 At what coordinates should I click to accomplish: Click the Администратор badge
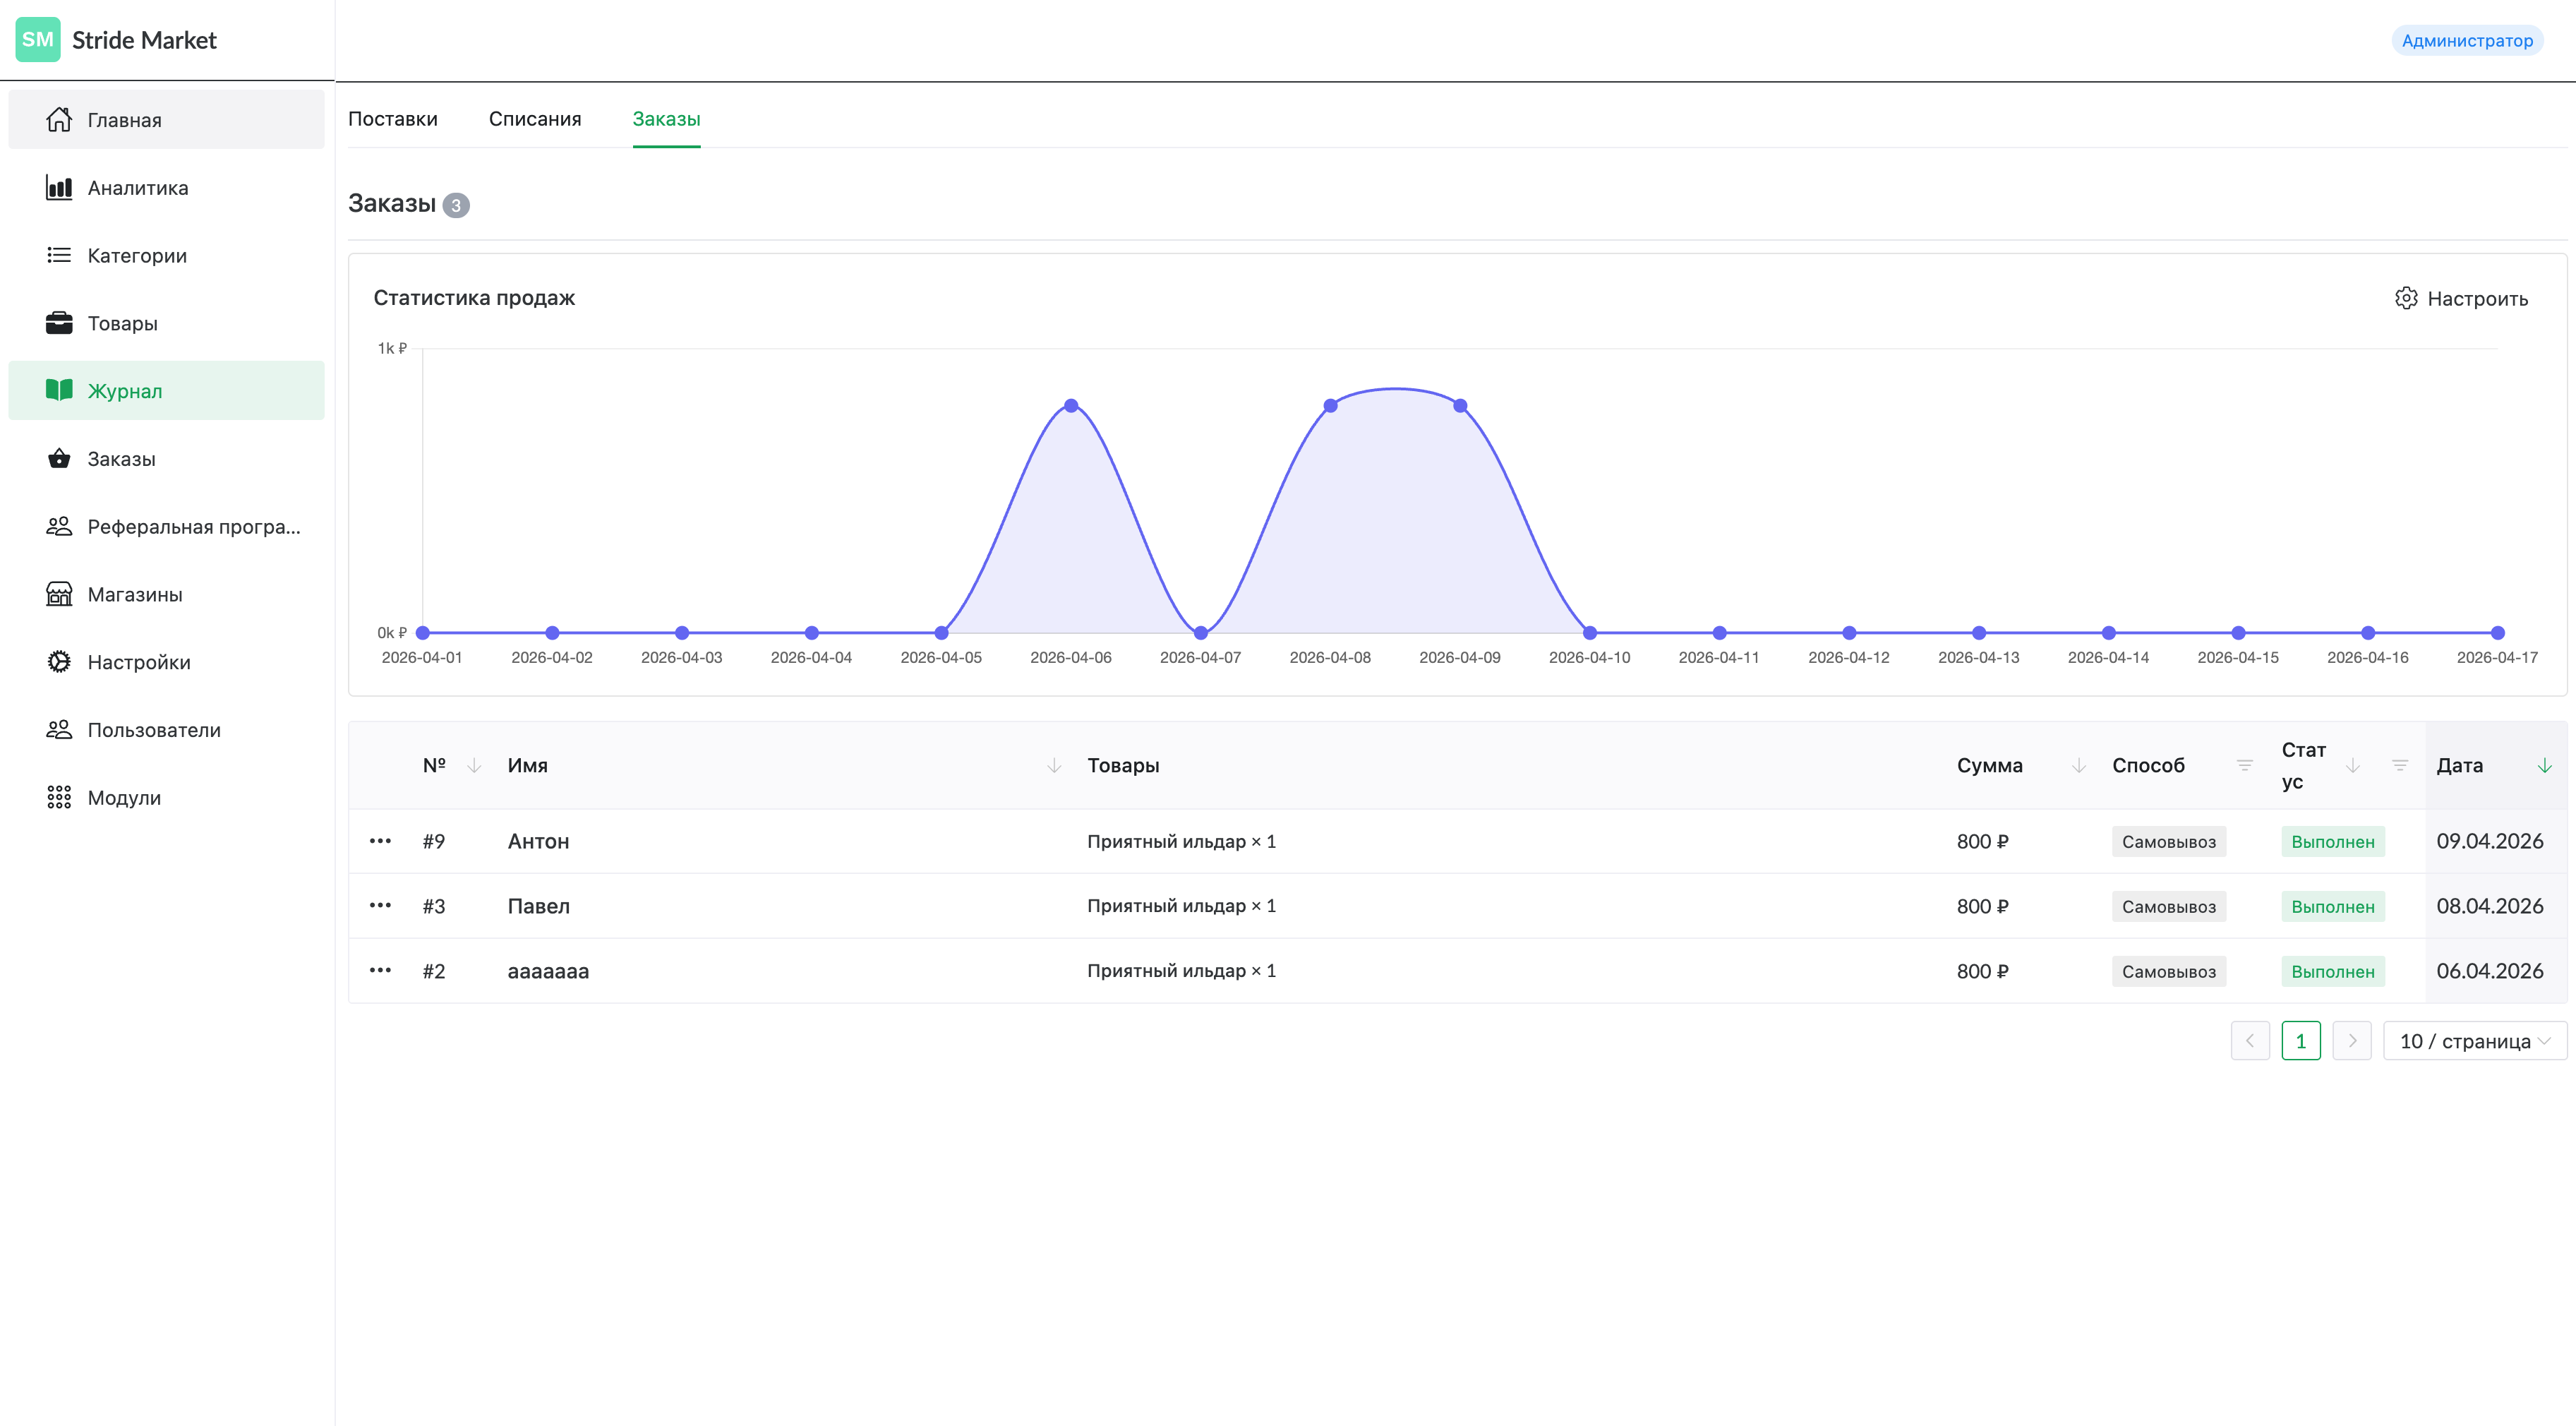coord(2466,41)
